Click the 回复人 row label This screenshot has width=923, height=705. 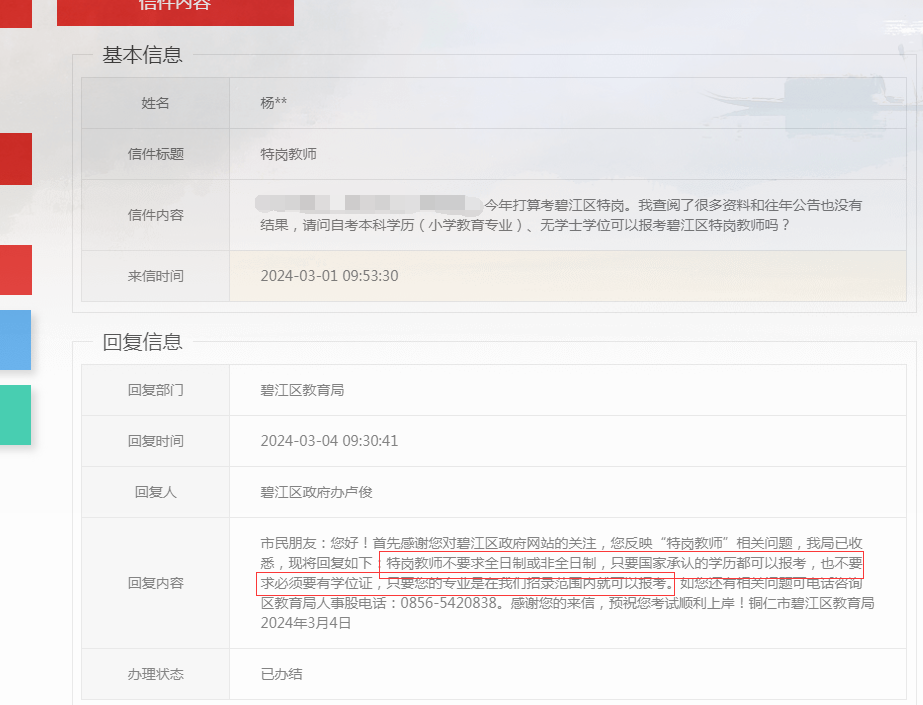(x=155, y=492)
